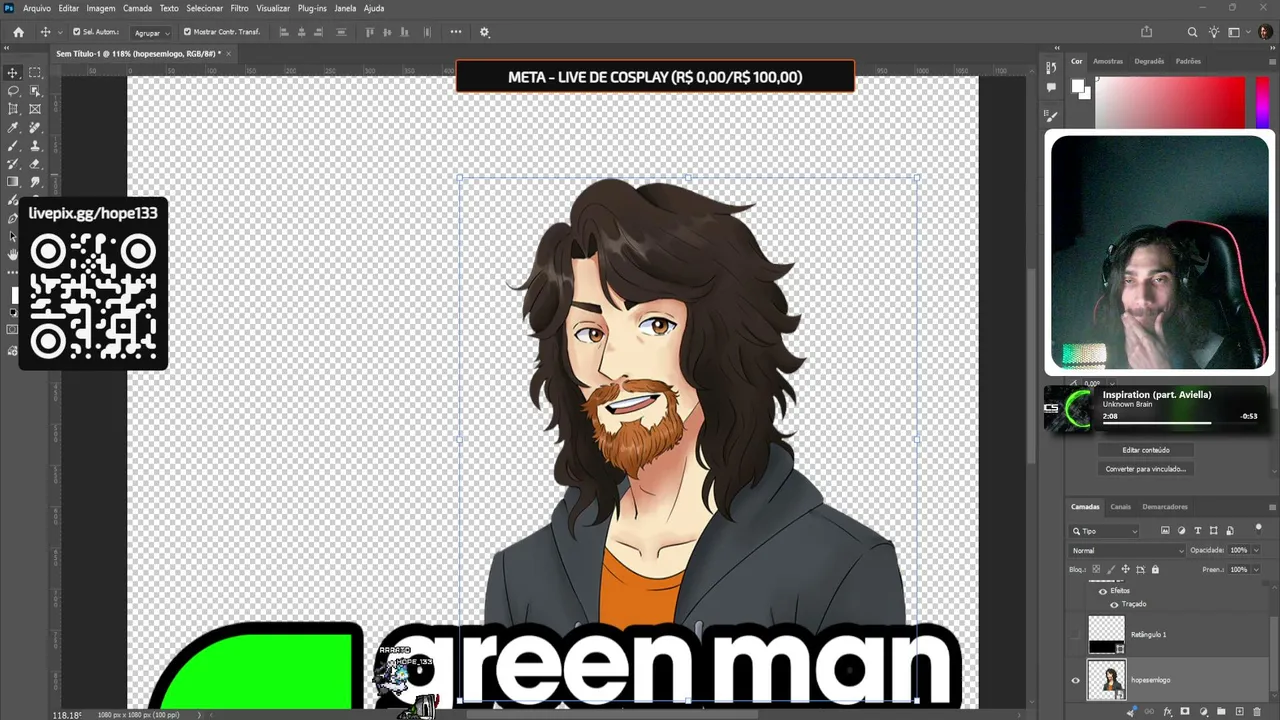Open the Move tool preset dropdown arrow
Image resolution: width=1280 pixels, height=720 pixels.
[x=61, y=32]
